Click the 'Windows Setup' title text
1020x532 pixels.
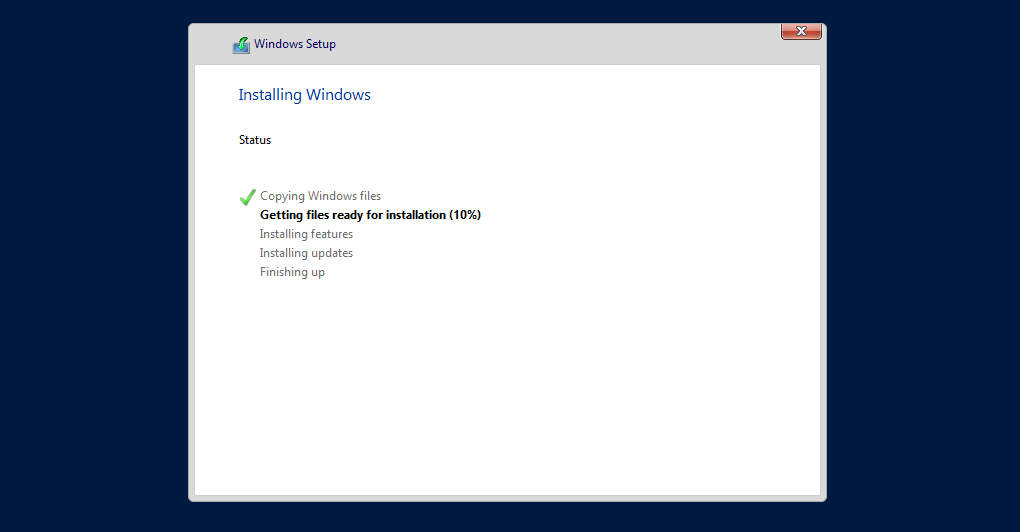[x=295, y=44]
